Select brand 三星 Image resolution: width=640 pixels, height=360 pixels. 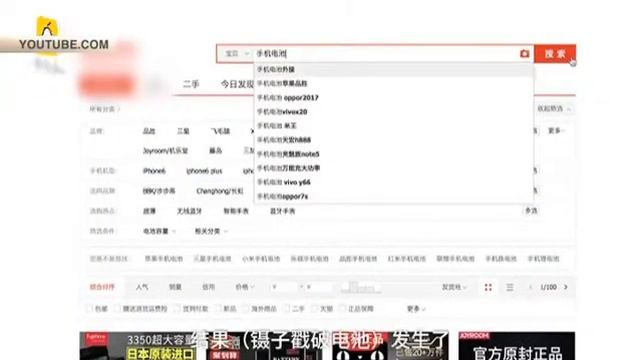[x=183, y=131]
